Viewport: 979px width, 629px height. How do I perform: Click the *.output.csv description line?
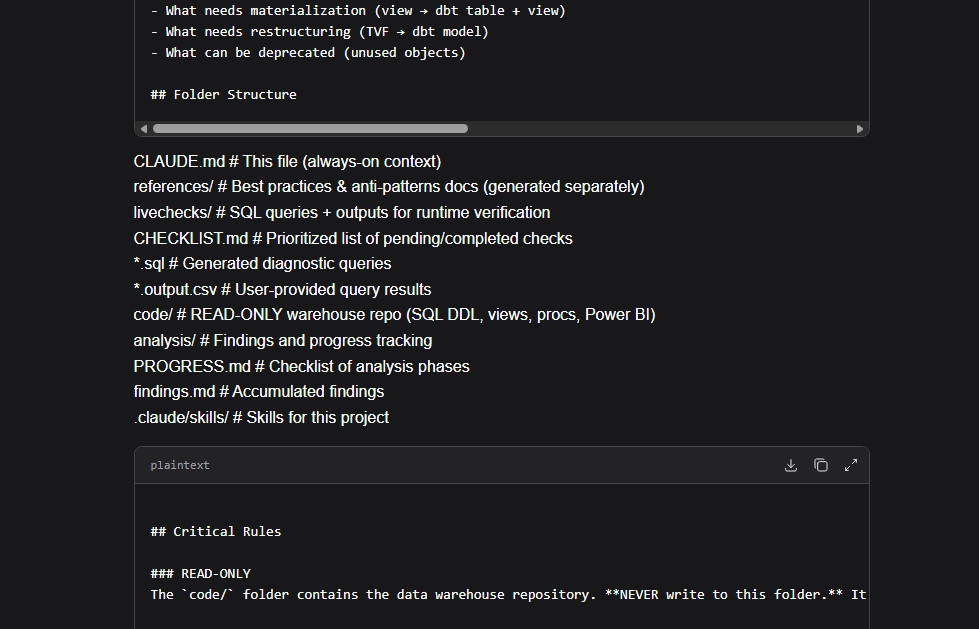tap(282, 290)
